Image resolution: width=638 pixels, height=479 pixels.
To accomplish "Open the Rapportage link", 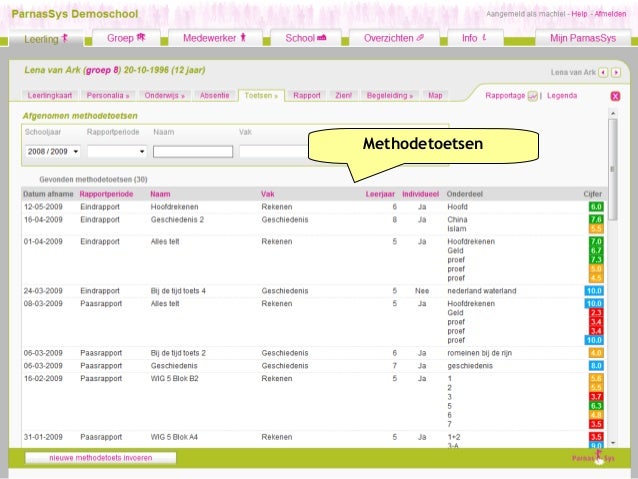I will [505, 96].
